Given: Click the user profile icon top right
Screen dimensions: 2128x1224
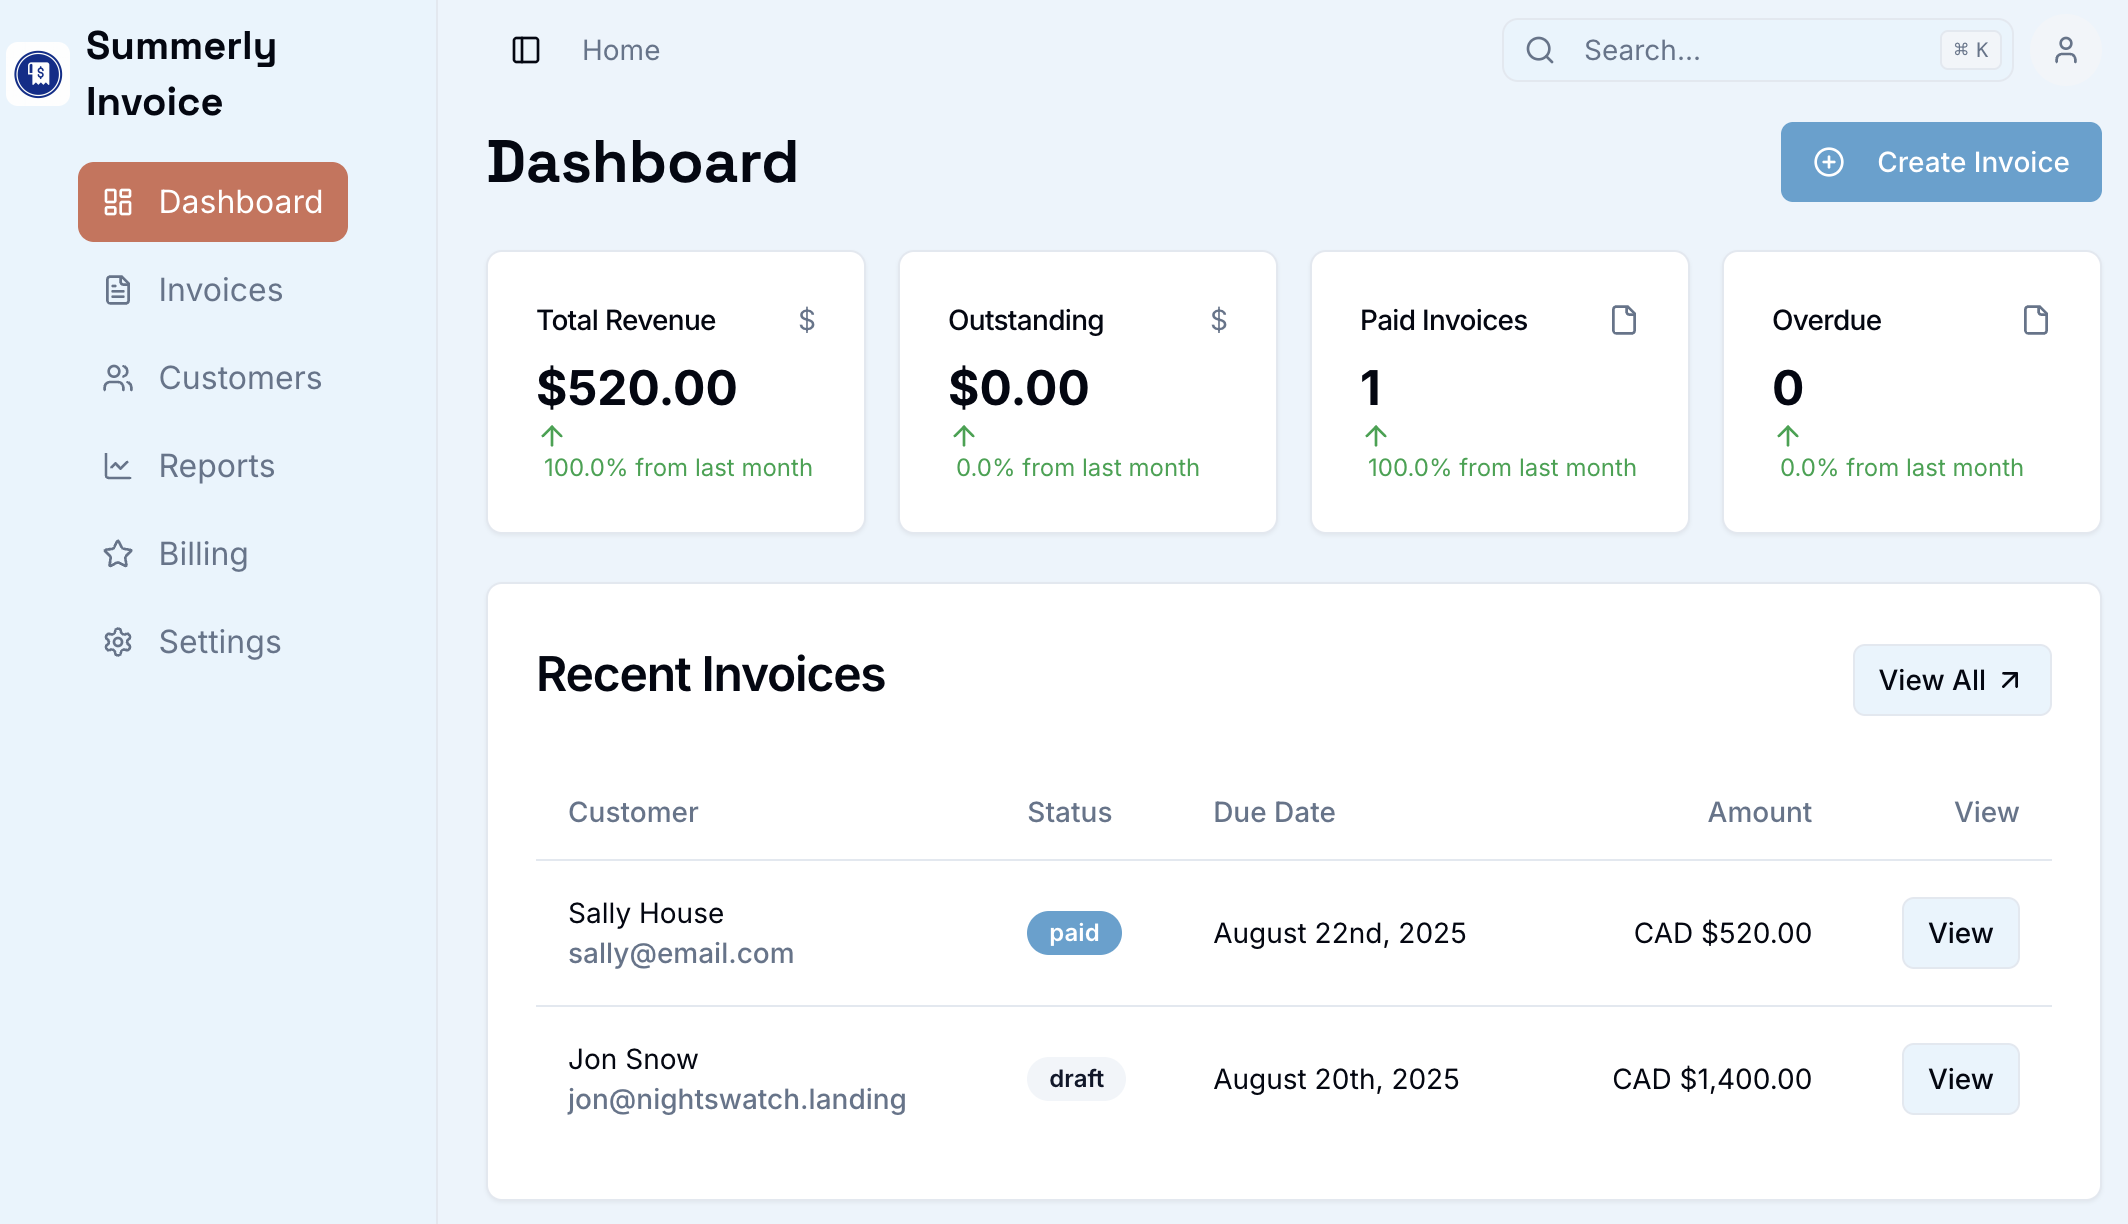Looking at the screenshot, I should (2065, 49).
